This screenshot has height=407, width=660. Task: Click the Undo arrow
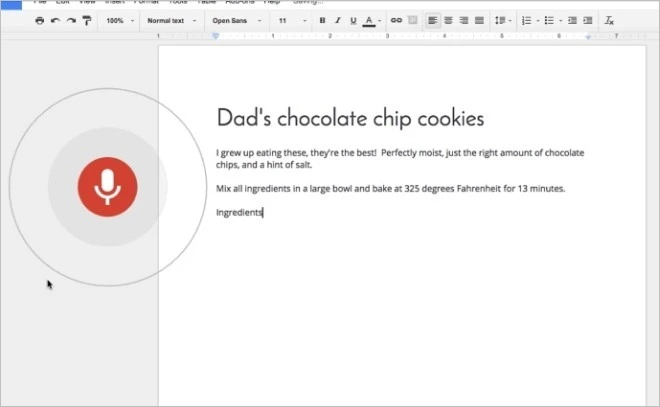pyautogui.click(x=56, y=20)
